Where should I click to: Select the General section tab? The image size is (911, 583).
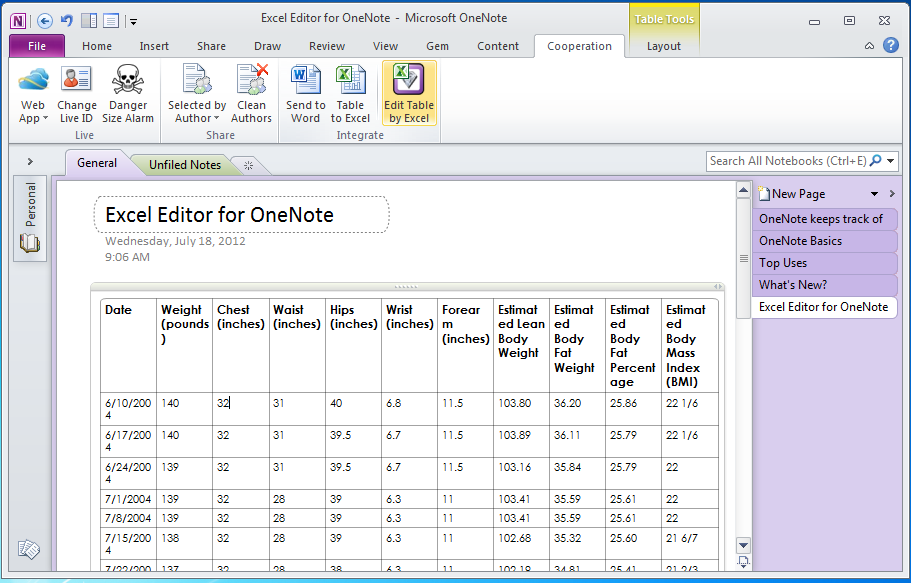pyautogui.click(x=96, y=163)
